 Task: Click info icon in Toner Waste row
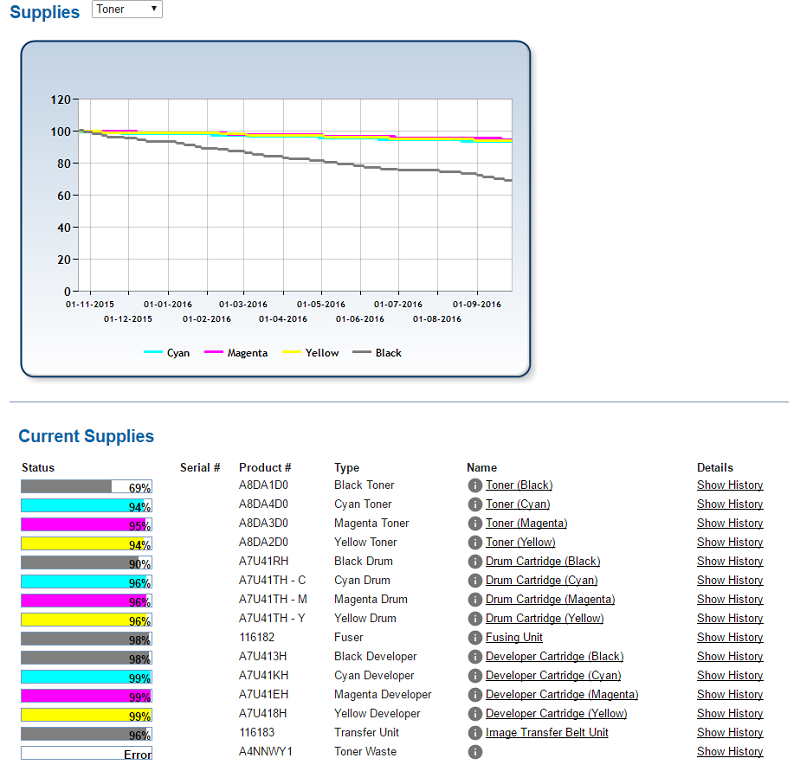point(474,752)
